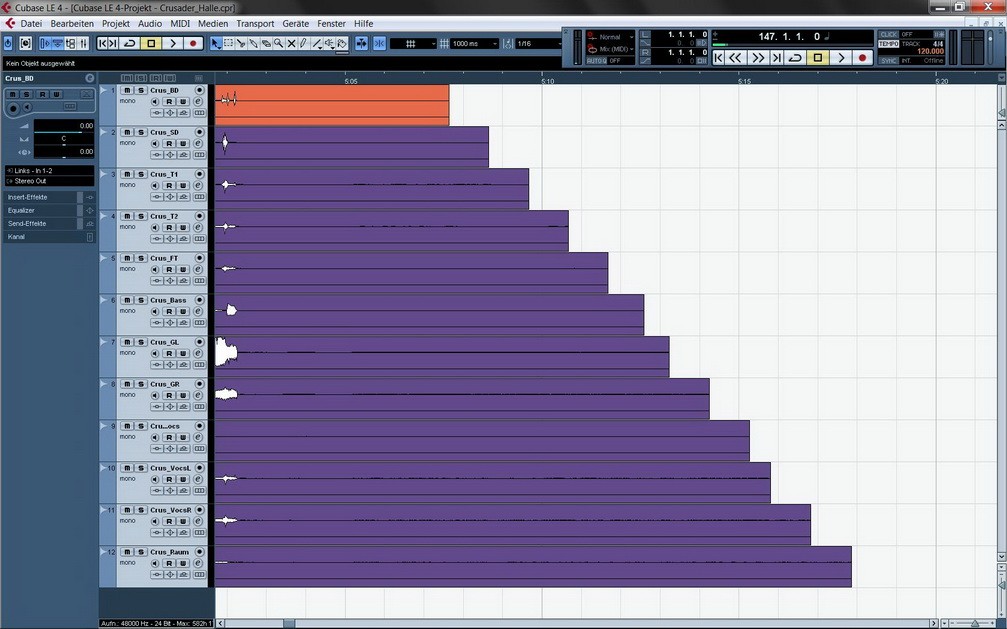The height and width of the screenshot is (629, 1007).
Task: Select the Glue tool in toolbar
Action: (x=253, y=44)
